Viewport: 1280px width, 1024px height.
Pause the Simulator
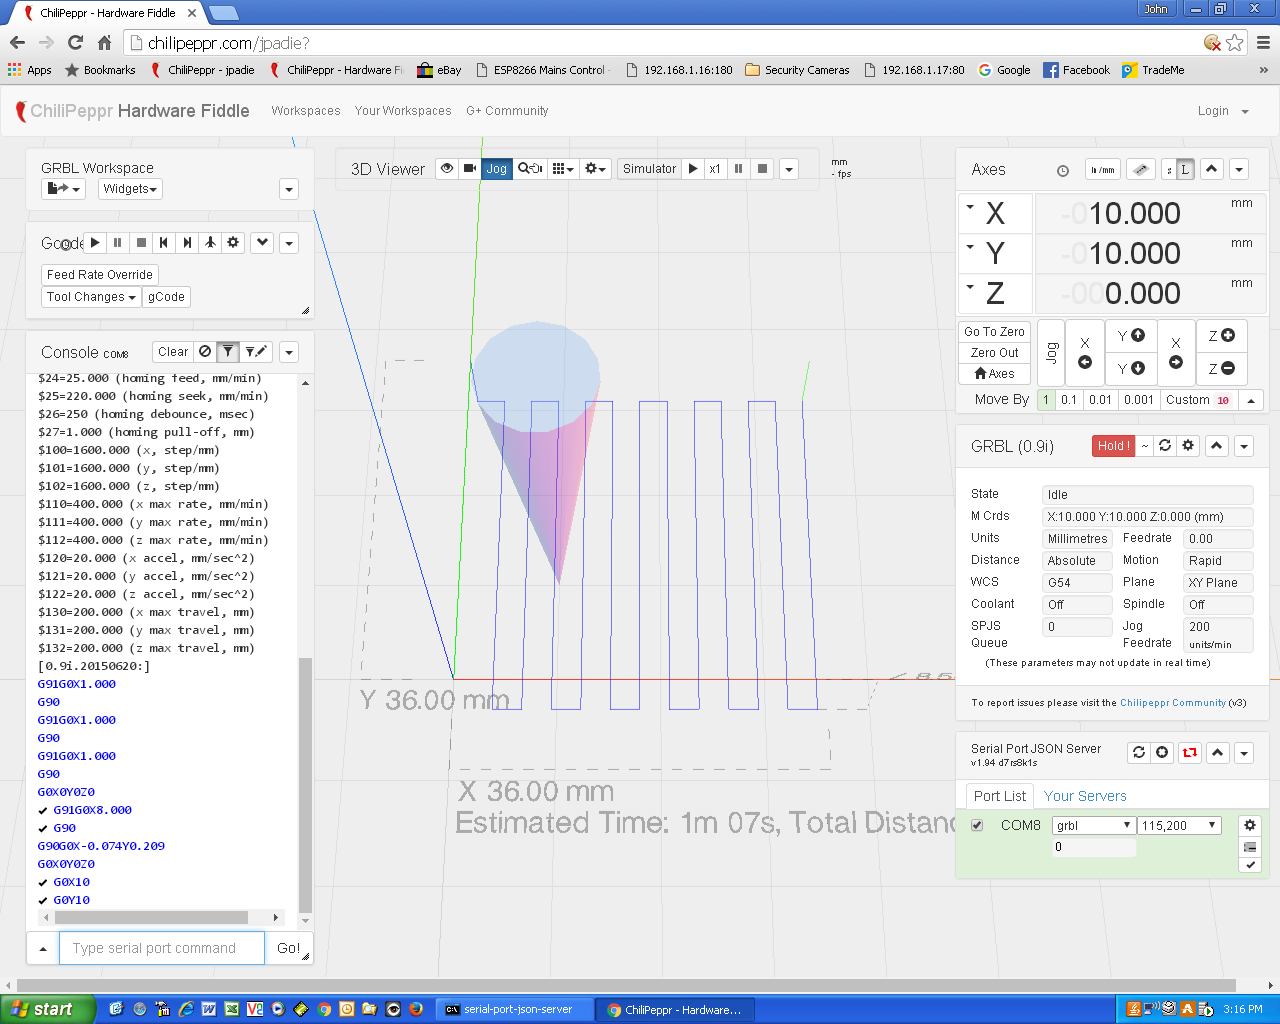[738, 168]
